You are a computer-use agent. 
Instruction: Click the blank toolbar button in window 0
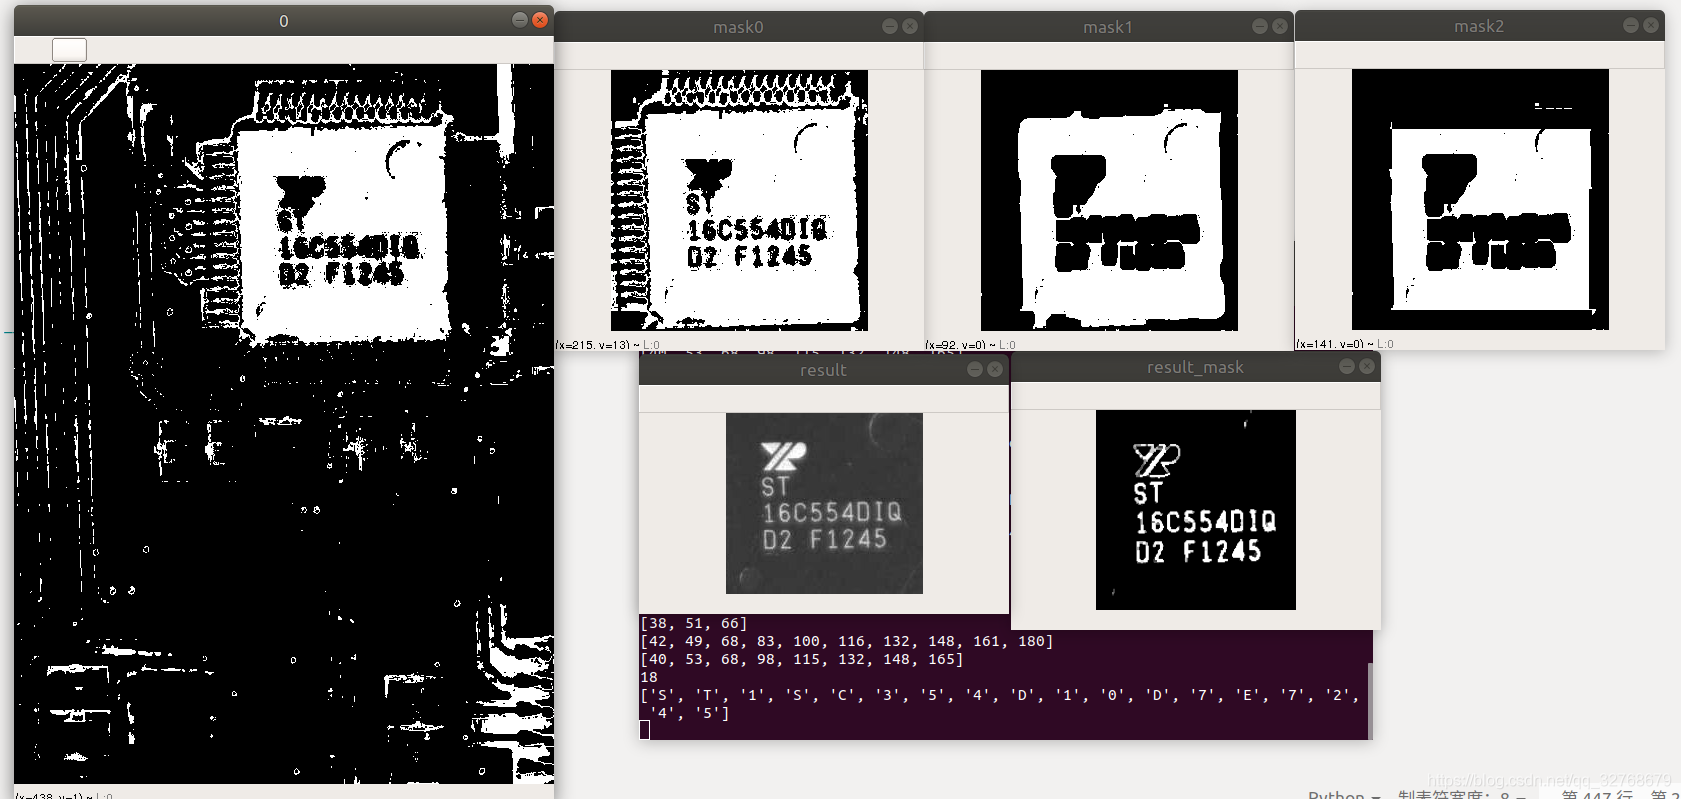[69, 50]
